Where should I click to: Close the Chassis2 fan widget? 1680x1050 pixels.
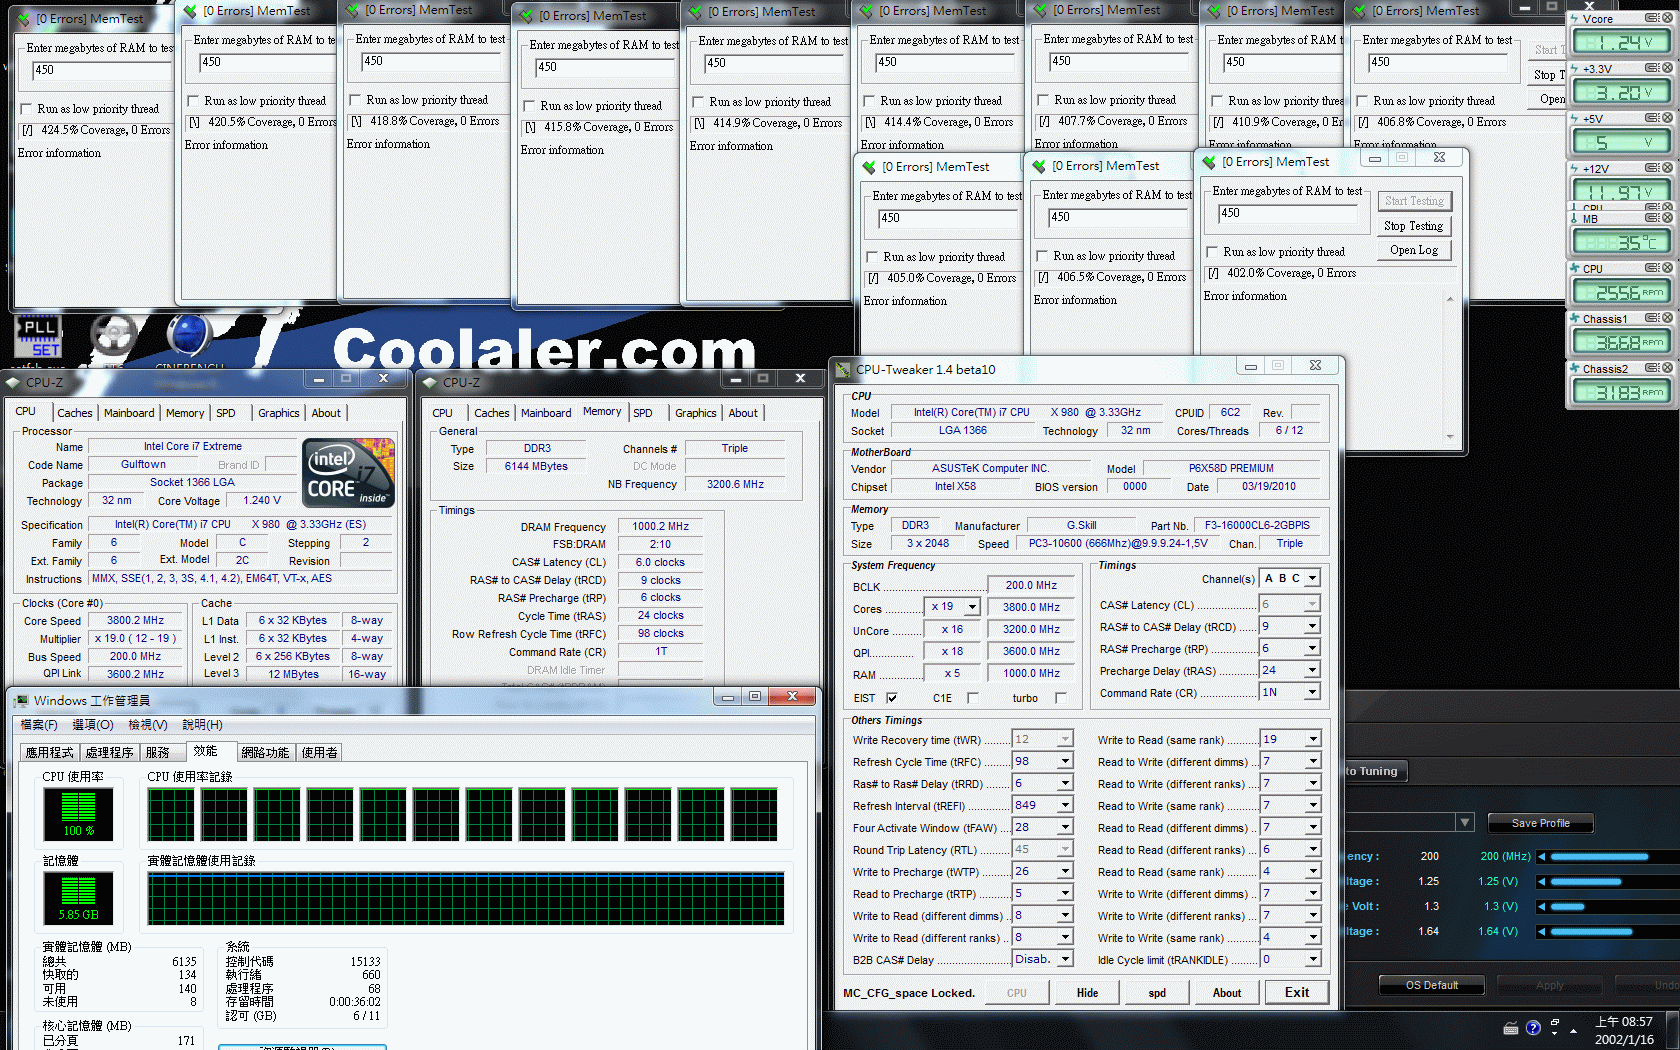[1667, 368]
